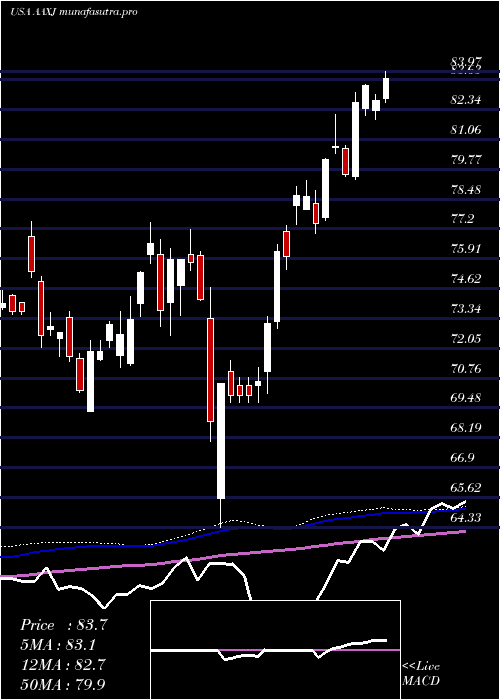
Task: Click the 65.62 price axis label
Action: point(466,488)
